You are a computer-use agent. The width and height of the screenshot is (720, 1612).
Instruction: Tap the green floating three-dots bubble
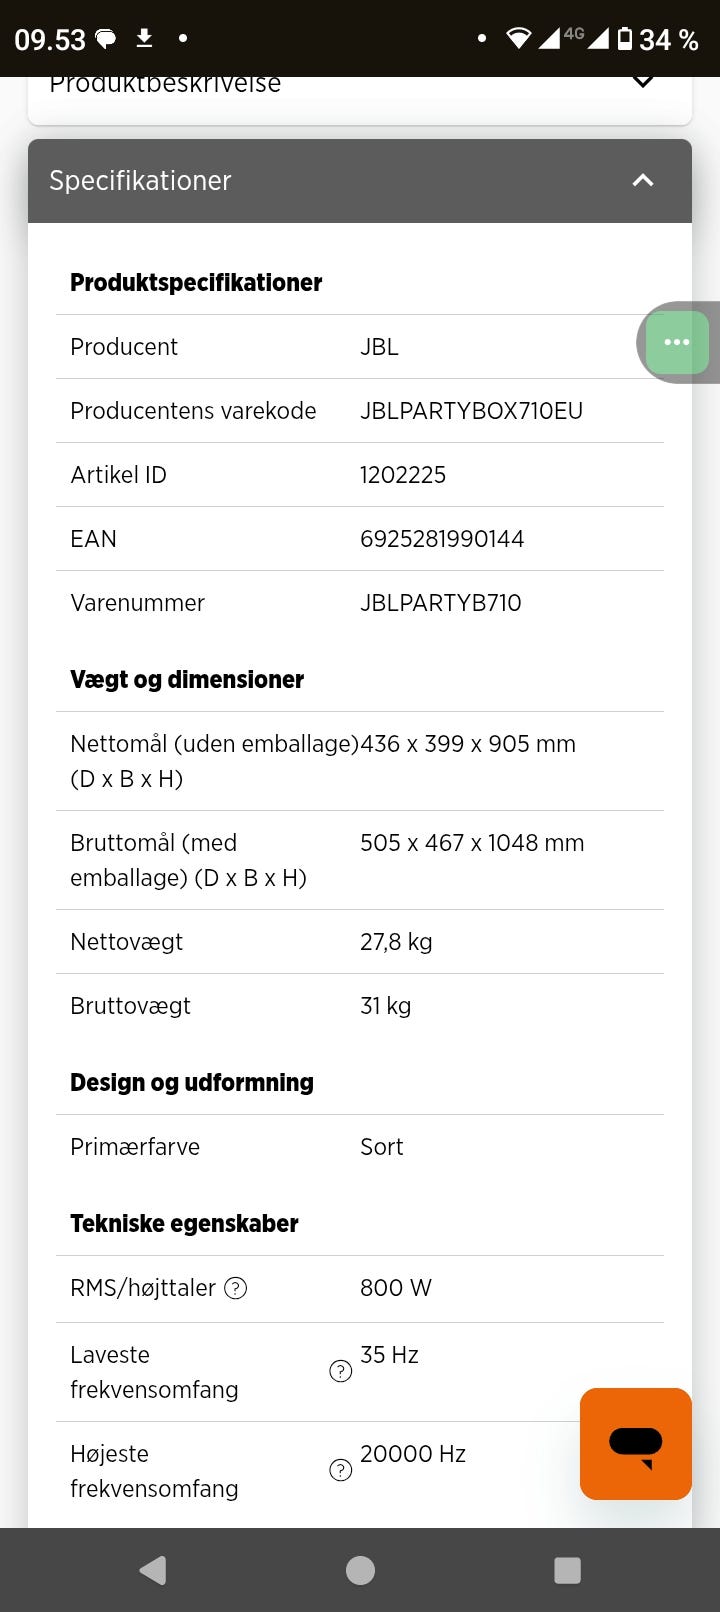(x=677, y=342)
